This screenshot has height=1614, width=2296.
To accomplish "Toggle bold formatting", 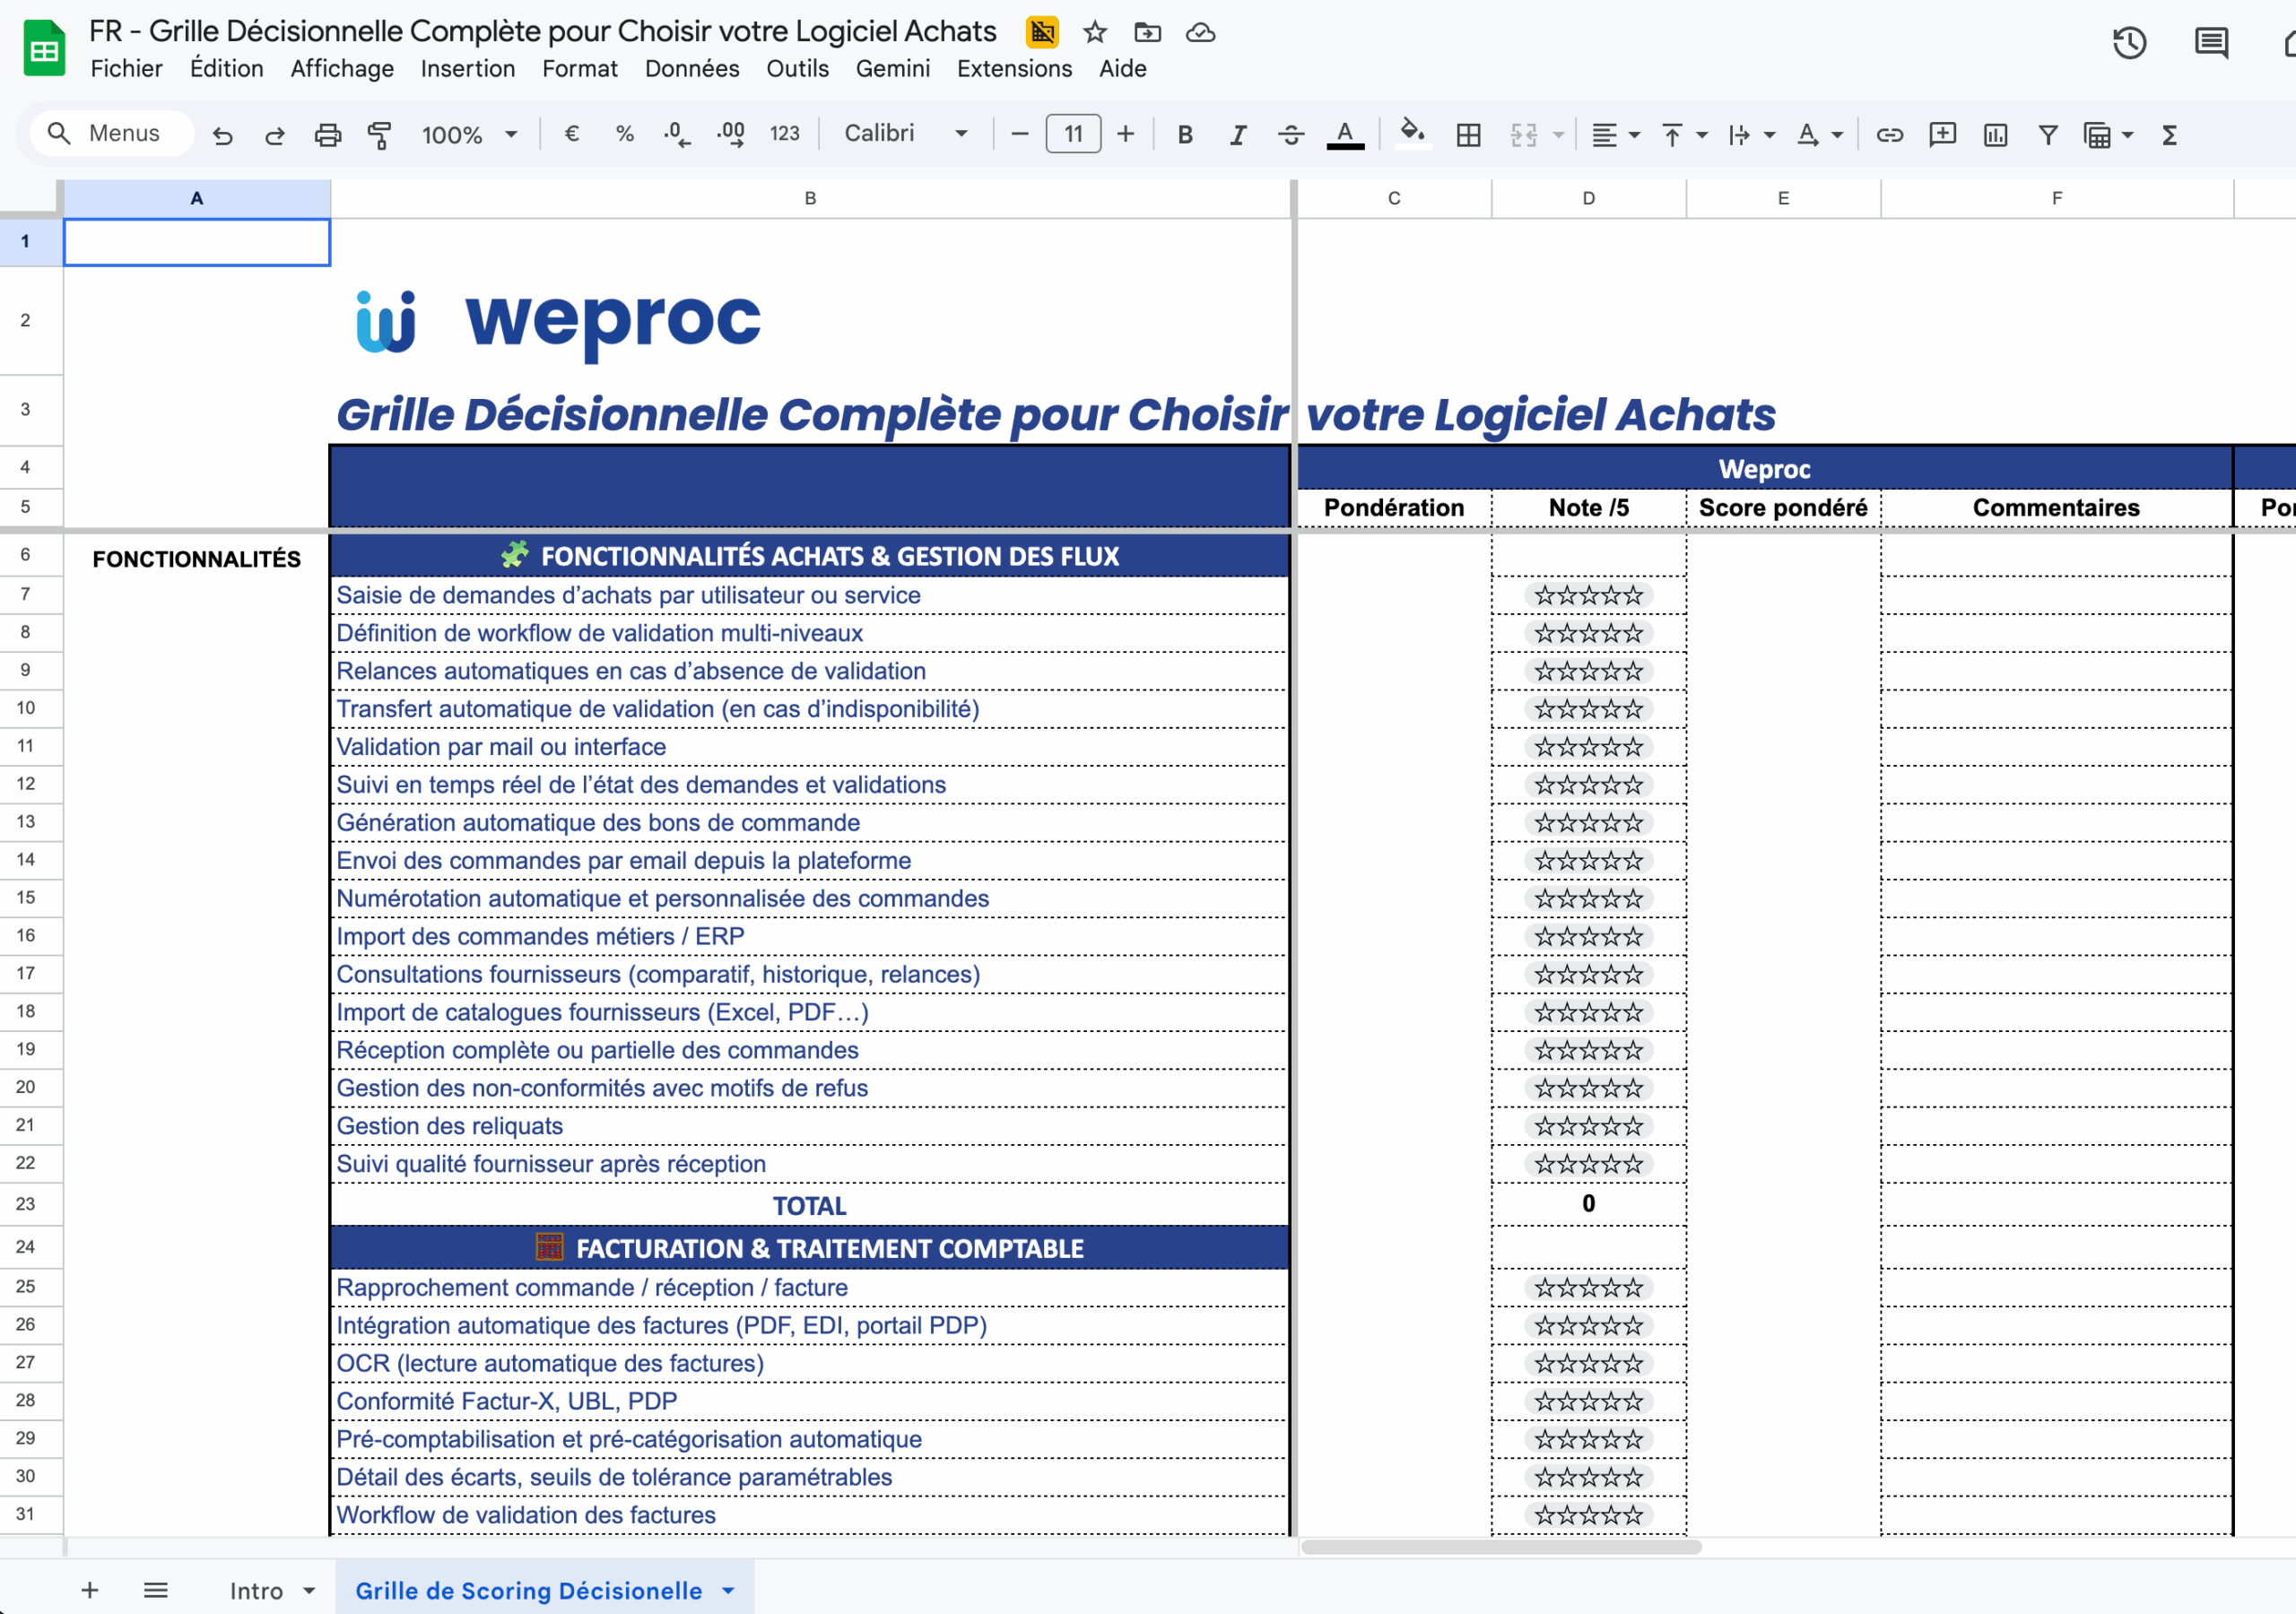I will pos(1185,134).
